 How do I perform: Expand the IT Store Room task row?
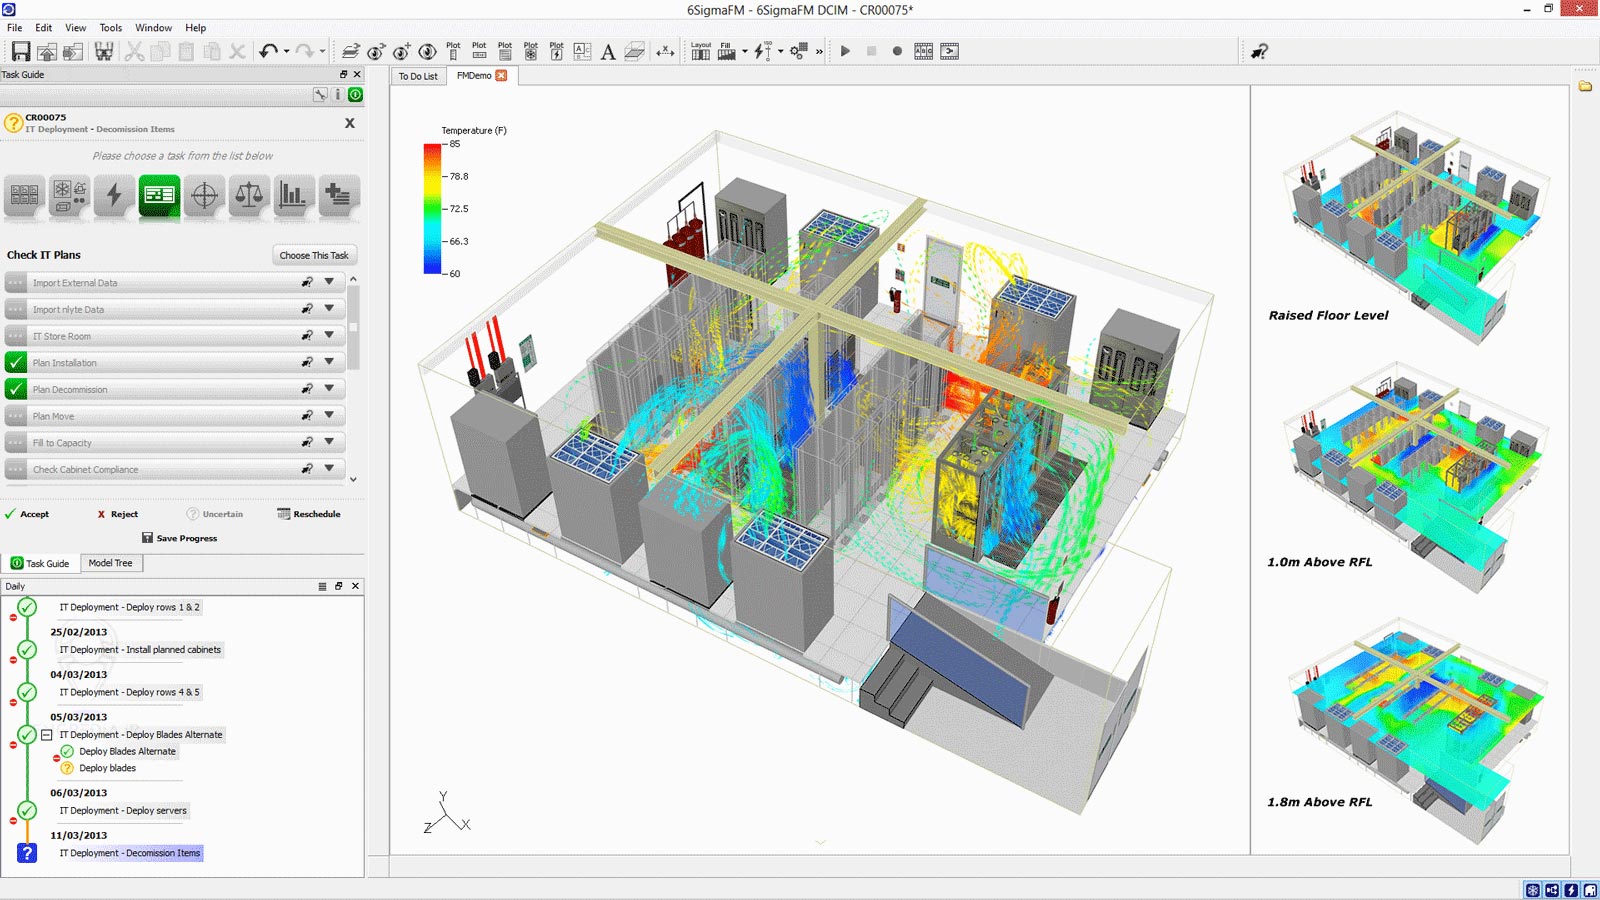pos(329,335)
